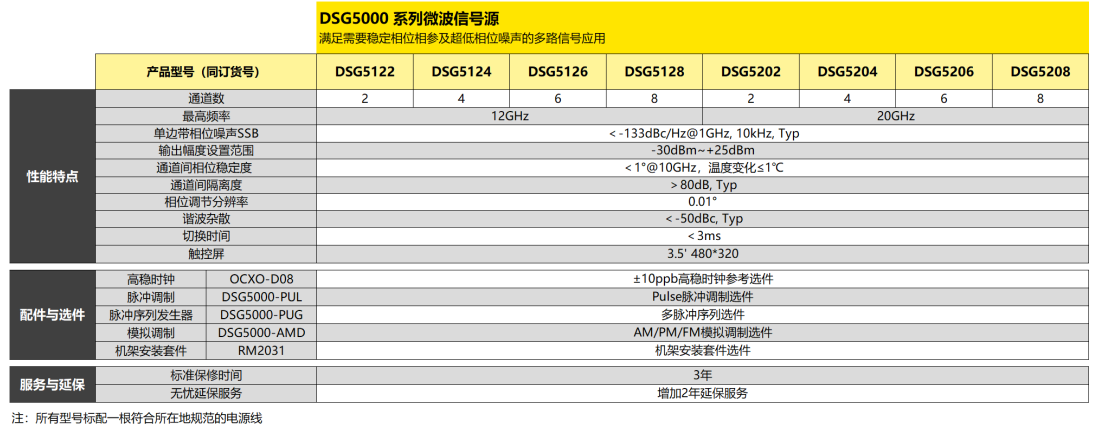Click the '±10ppb高稳时钟参考选件' description
The width and height of the screenshot is (1099, 434).
pos(703,278)
